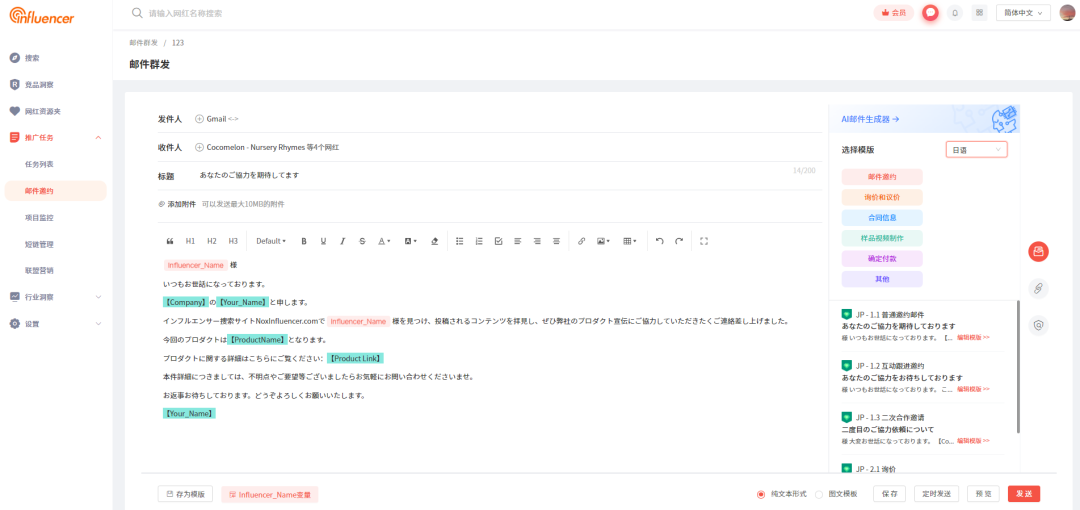1080x510 pixels.
Task: Open 竞品洞察 in the sidebar
Action: (x=39, y=85)
